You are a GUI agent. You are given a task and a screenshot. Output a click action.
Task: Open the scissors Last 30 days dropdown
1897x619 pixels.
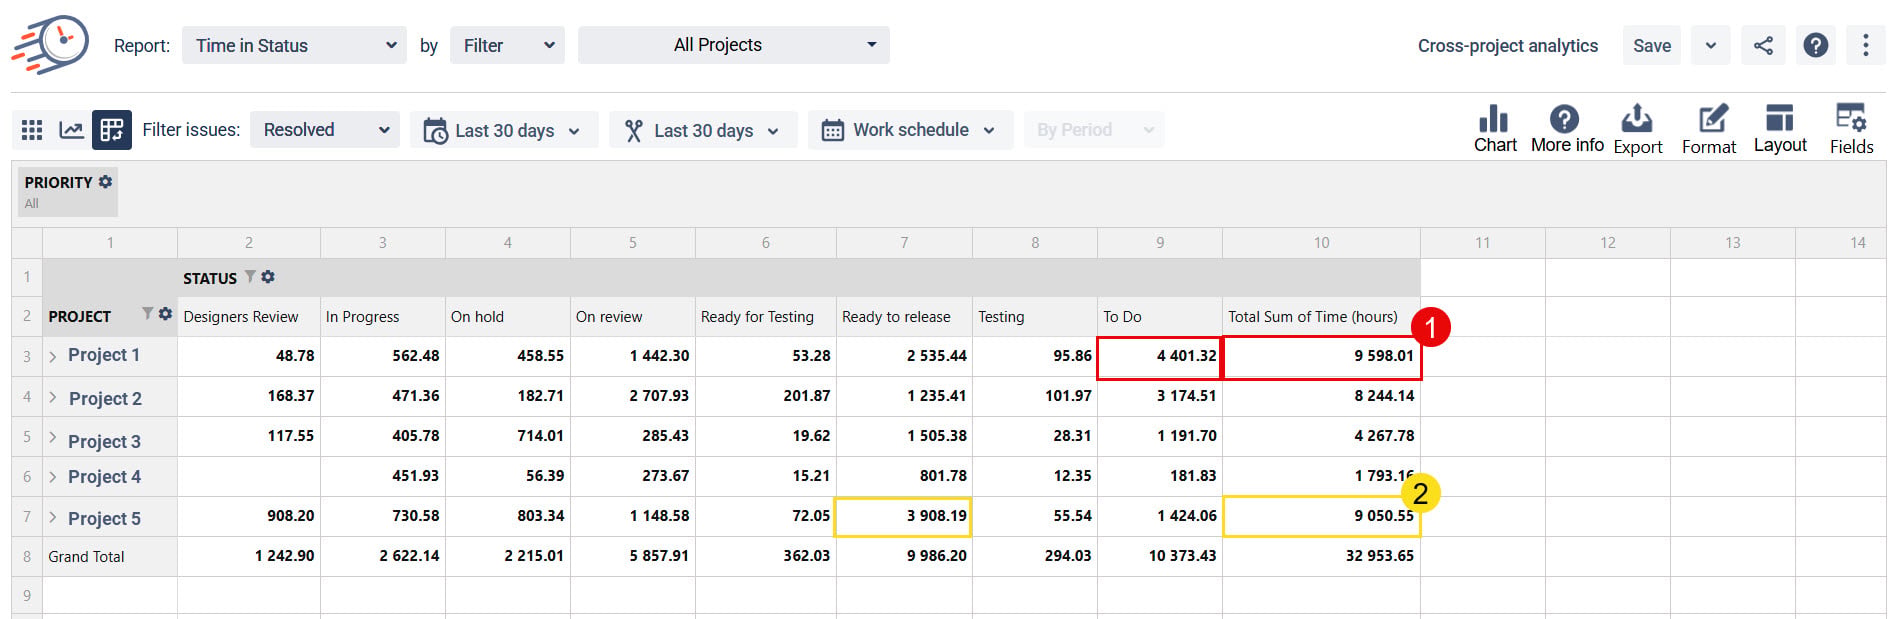tap(703, 130)
